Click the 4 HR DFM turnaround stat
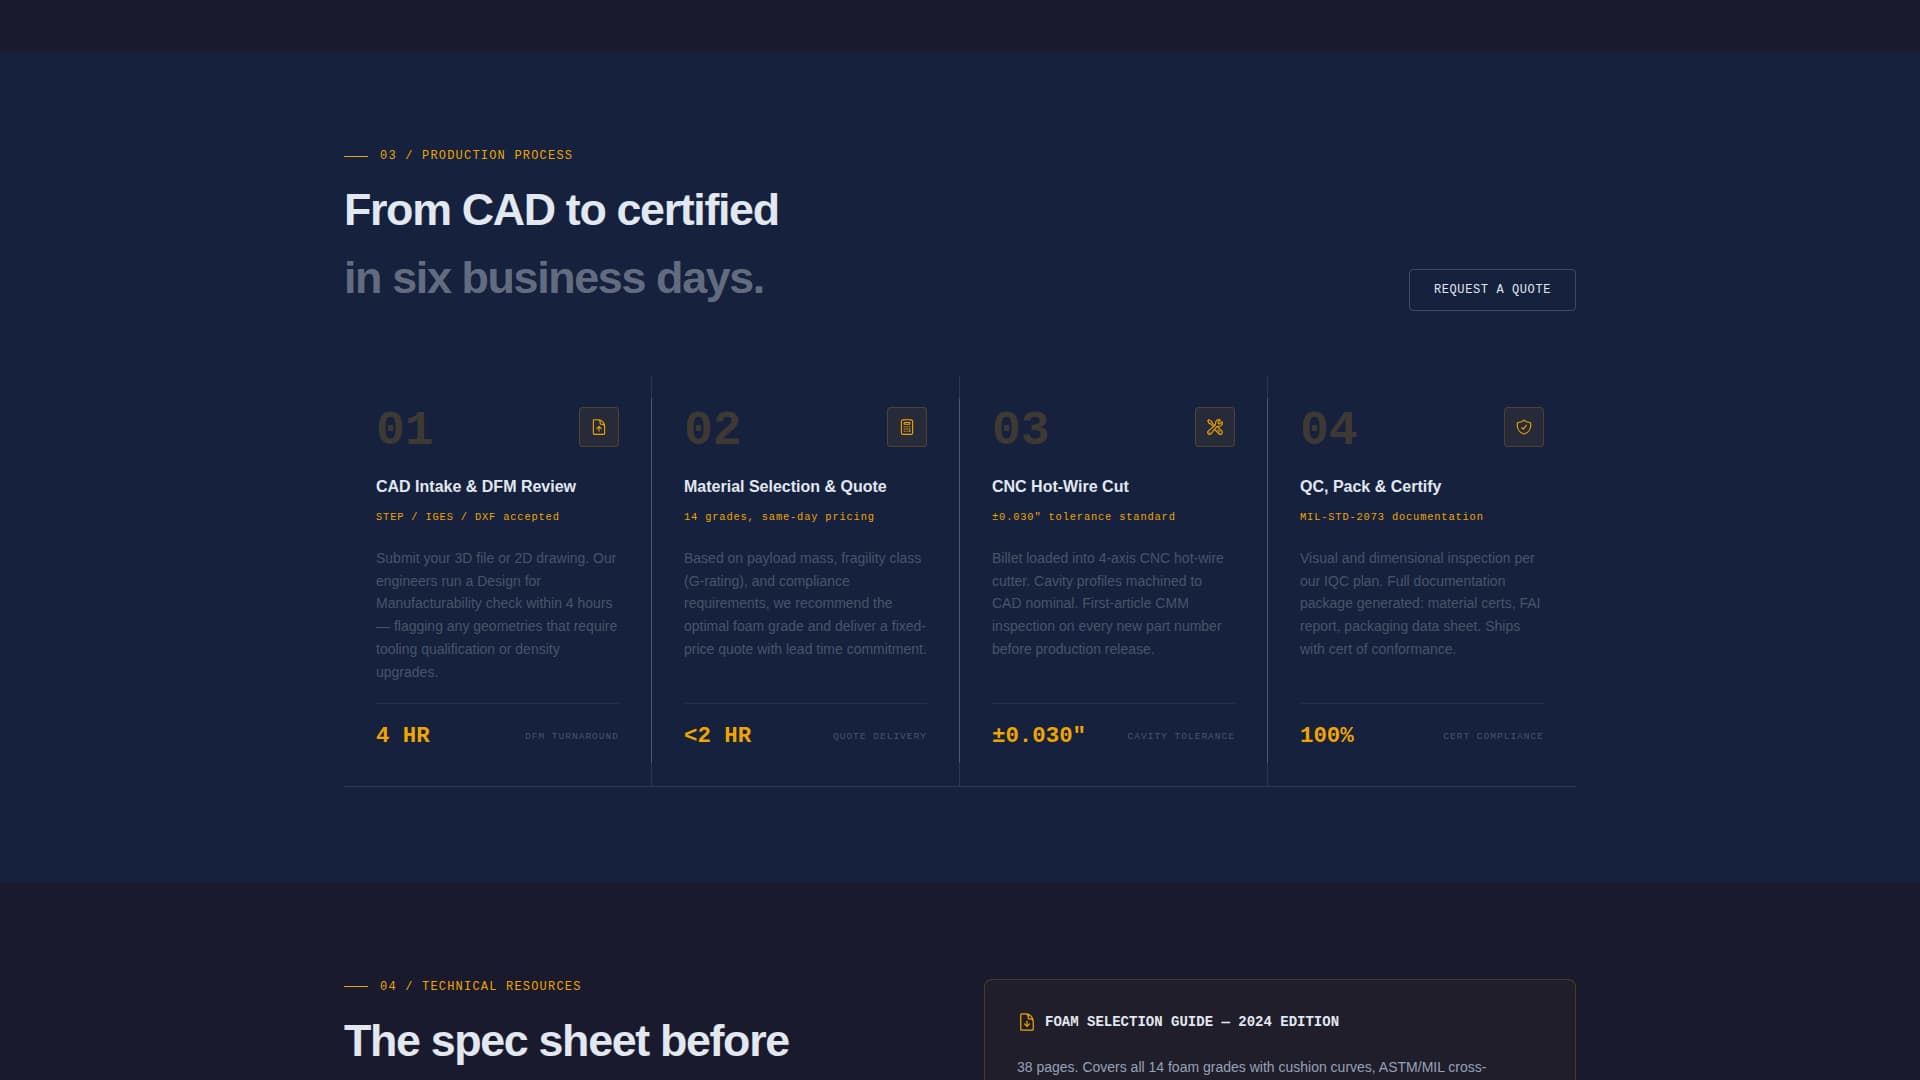 coord(403,735)
